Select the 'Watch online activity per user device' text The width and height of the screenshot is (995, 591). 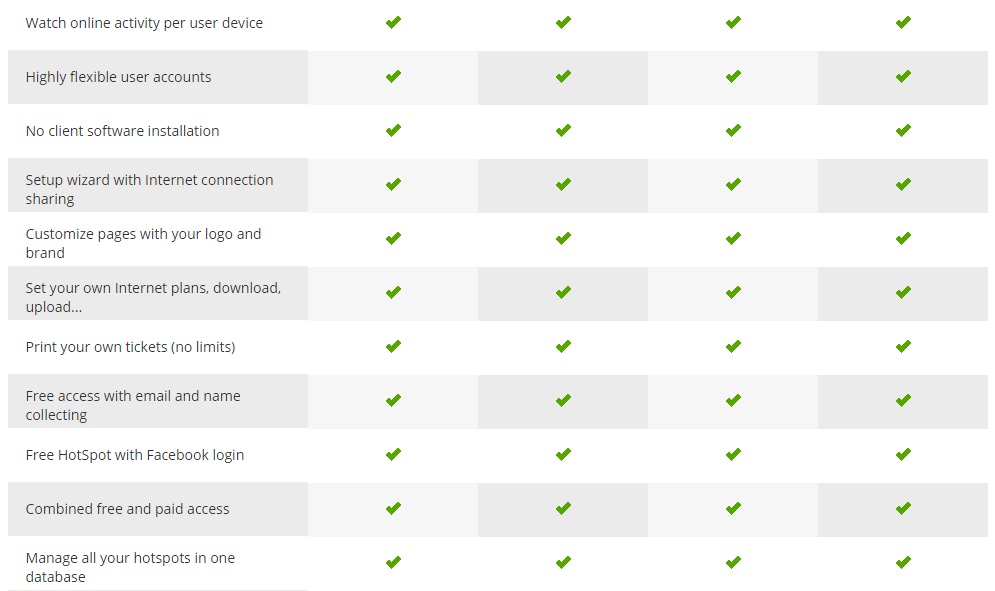(x=144, y=23)
